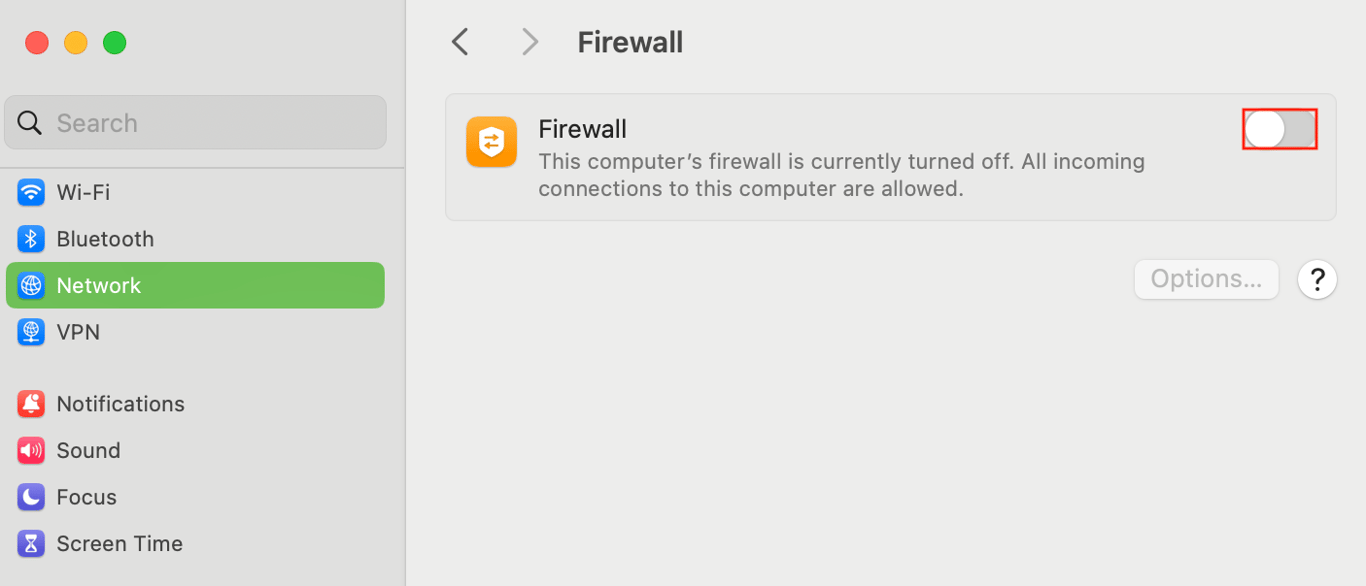Click the Firewall page title
The image size is (1366, 586).
click(630, 41)
